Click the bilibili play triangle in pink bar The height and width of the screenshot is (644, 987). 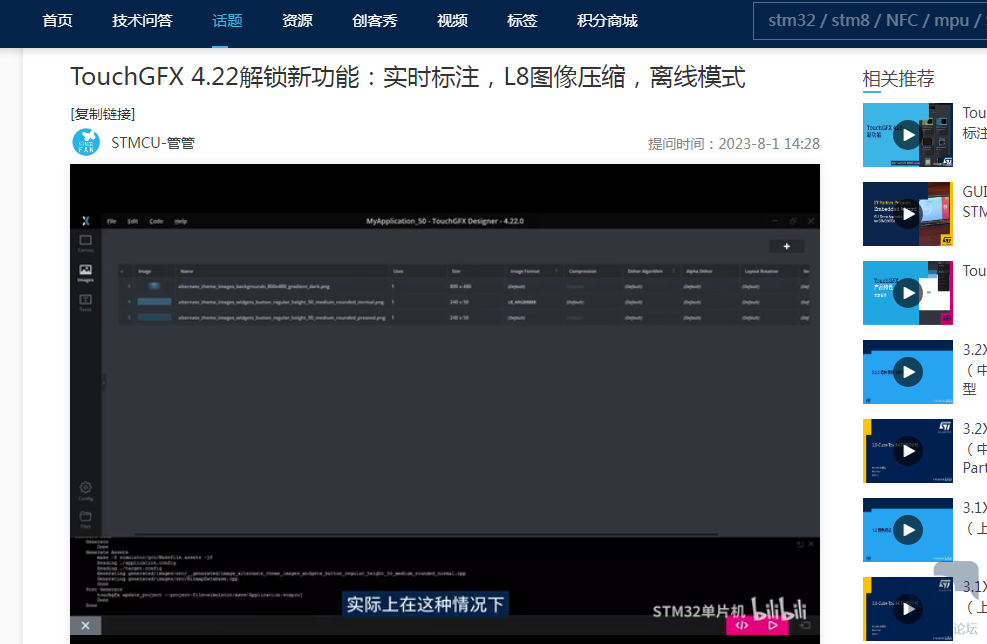773,625
